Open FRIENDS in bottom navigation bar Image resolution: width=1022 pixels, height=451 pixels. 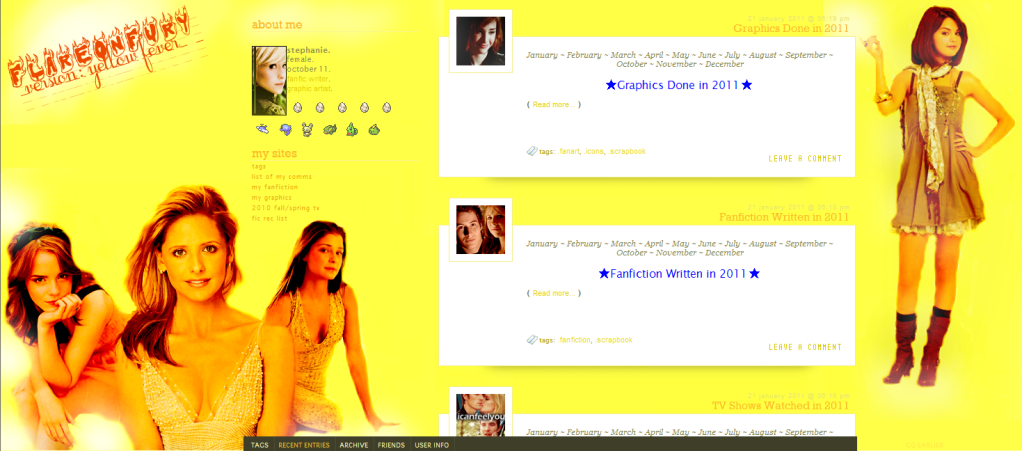coord(391,445)
